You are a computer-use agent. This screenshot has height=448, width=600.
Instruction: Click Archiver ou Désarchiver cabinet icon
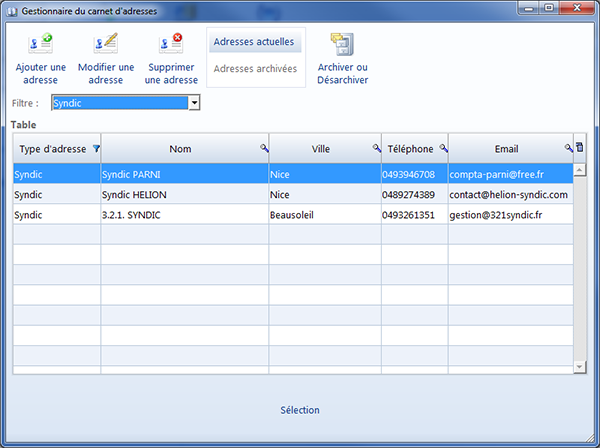pyautogui.click(x=342, y=45)
